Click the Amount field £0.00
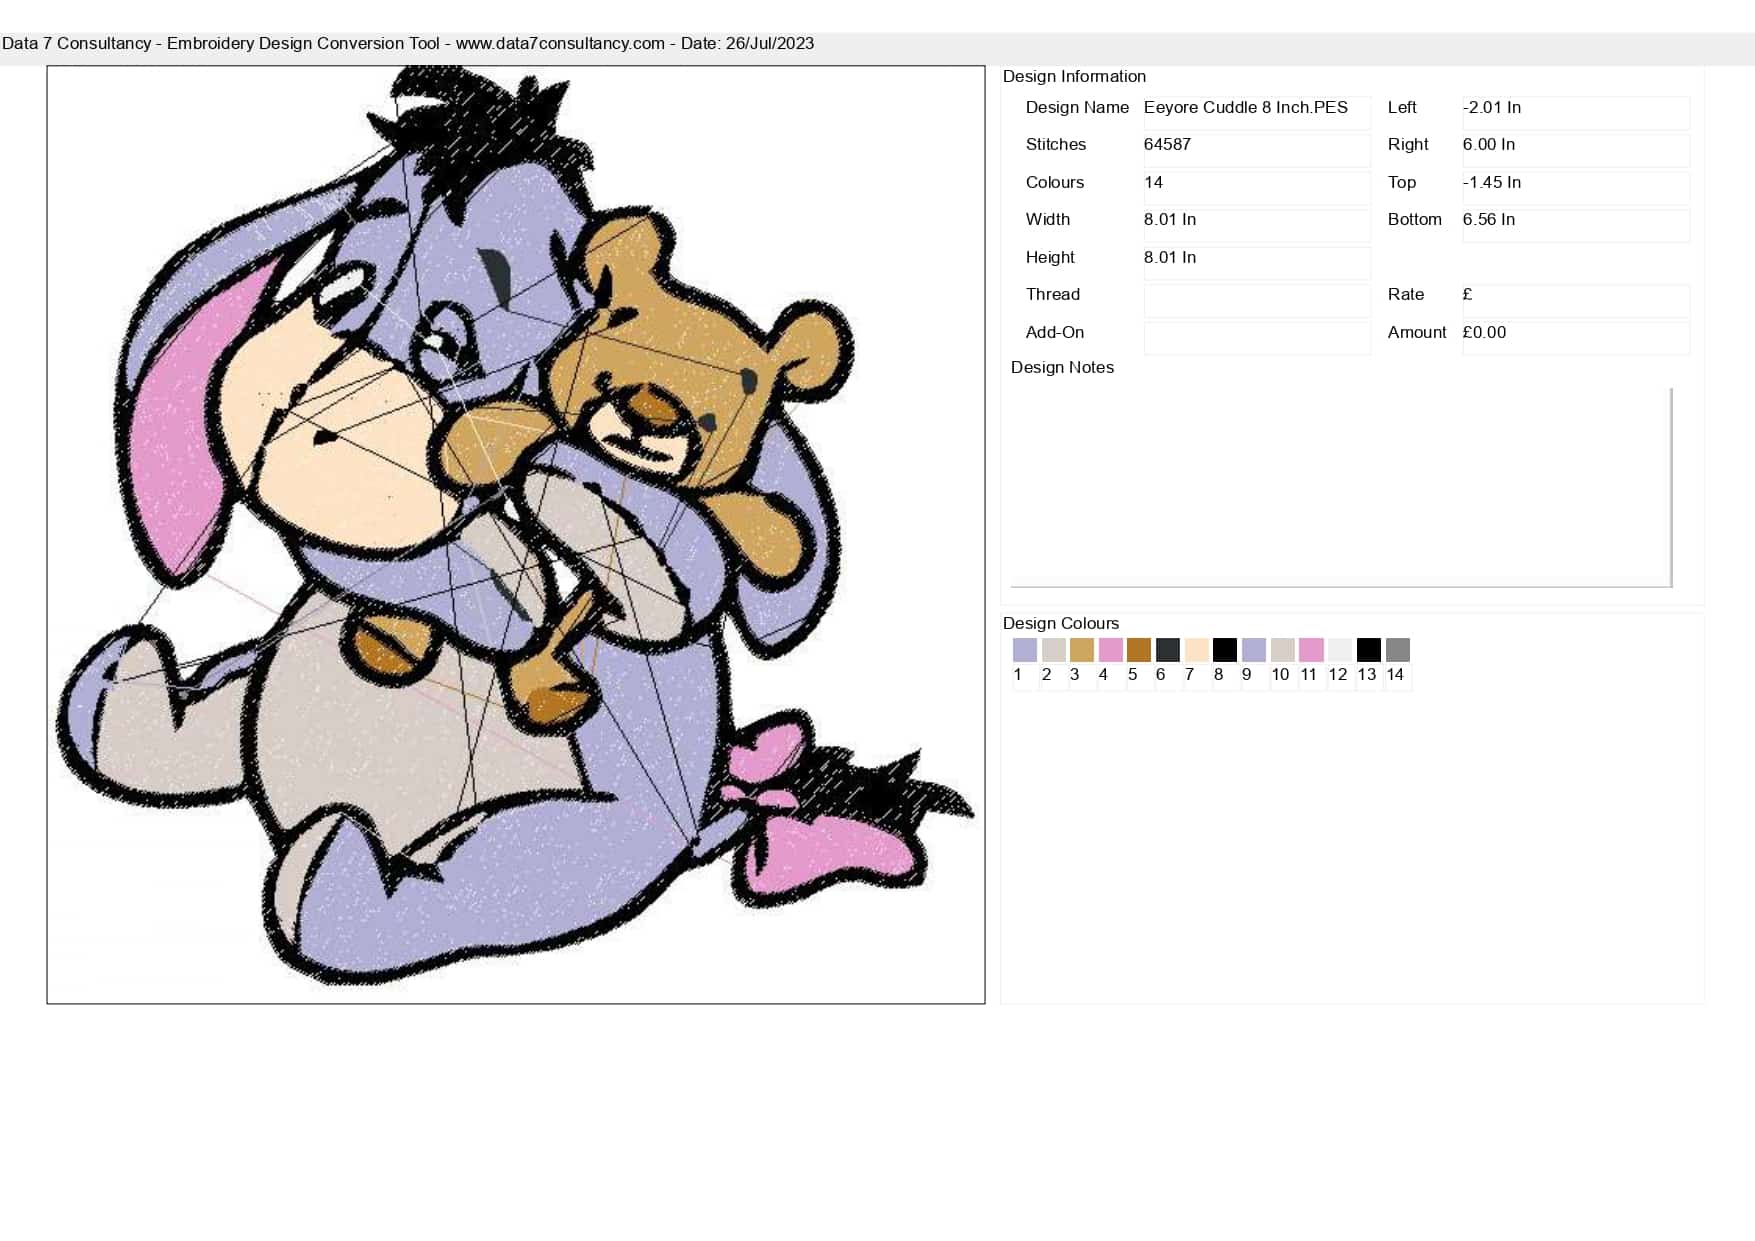This screenshot has width=1755, height=1241. [1576, 337]
